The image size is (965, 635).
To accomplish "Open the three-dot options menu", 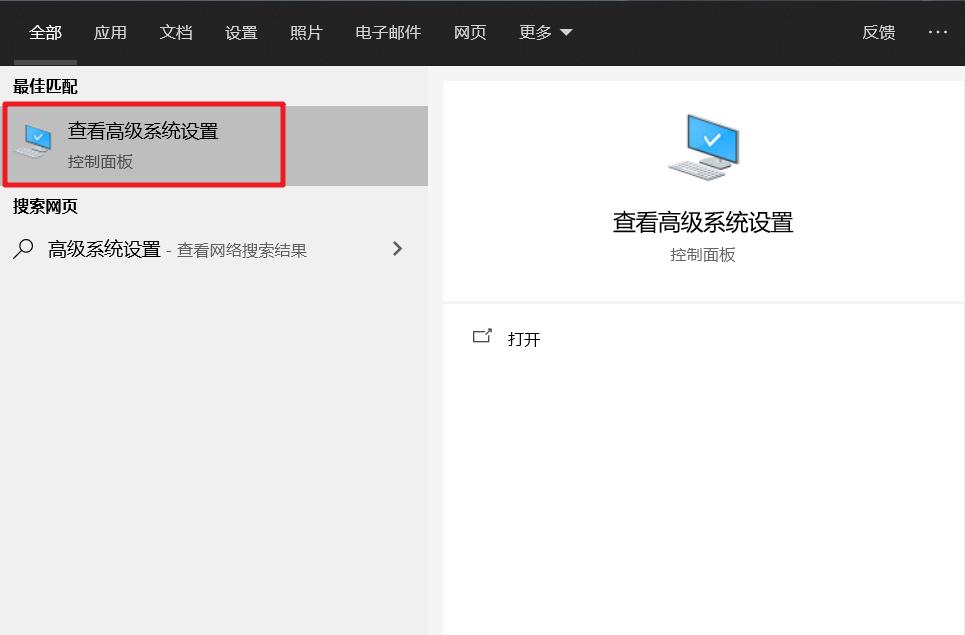I will (x=938, y=32).
